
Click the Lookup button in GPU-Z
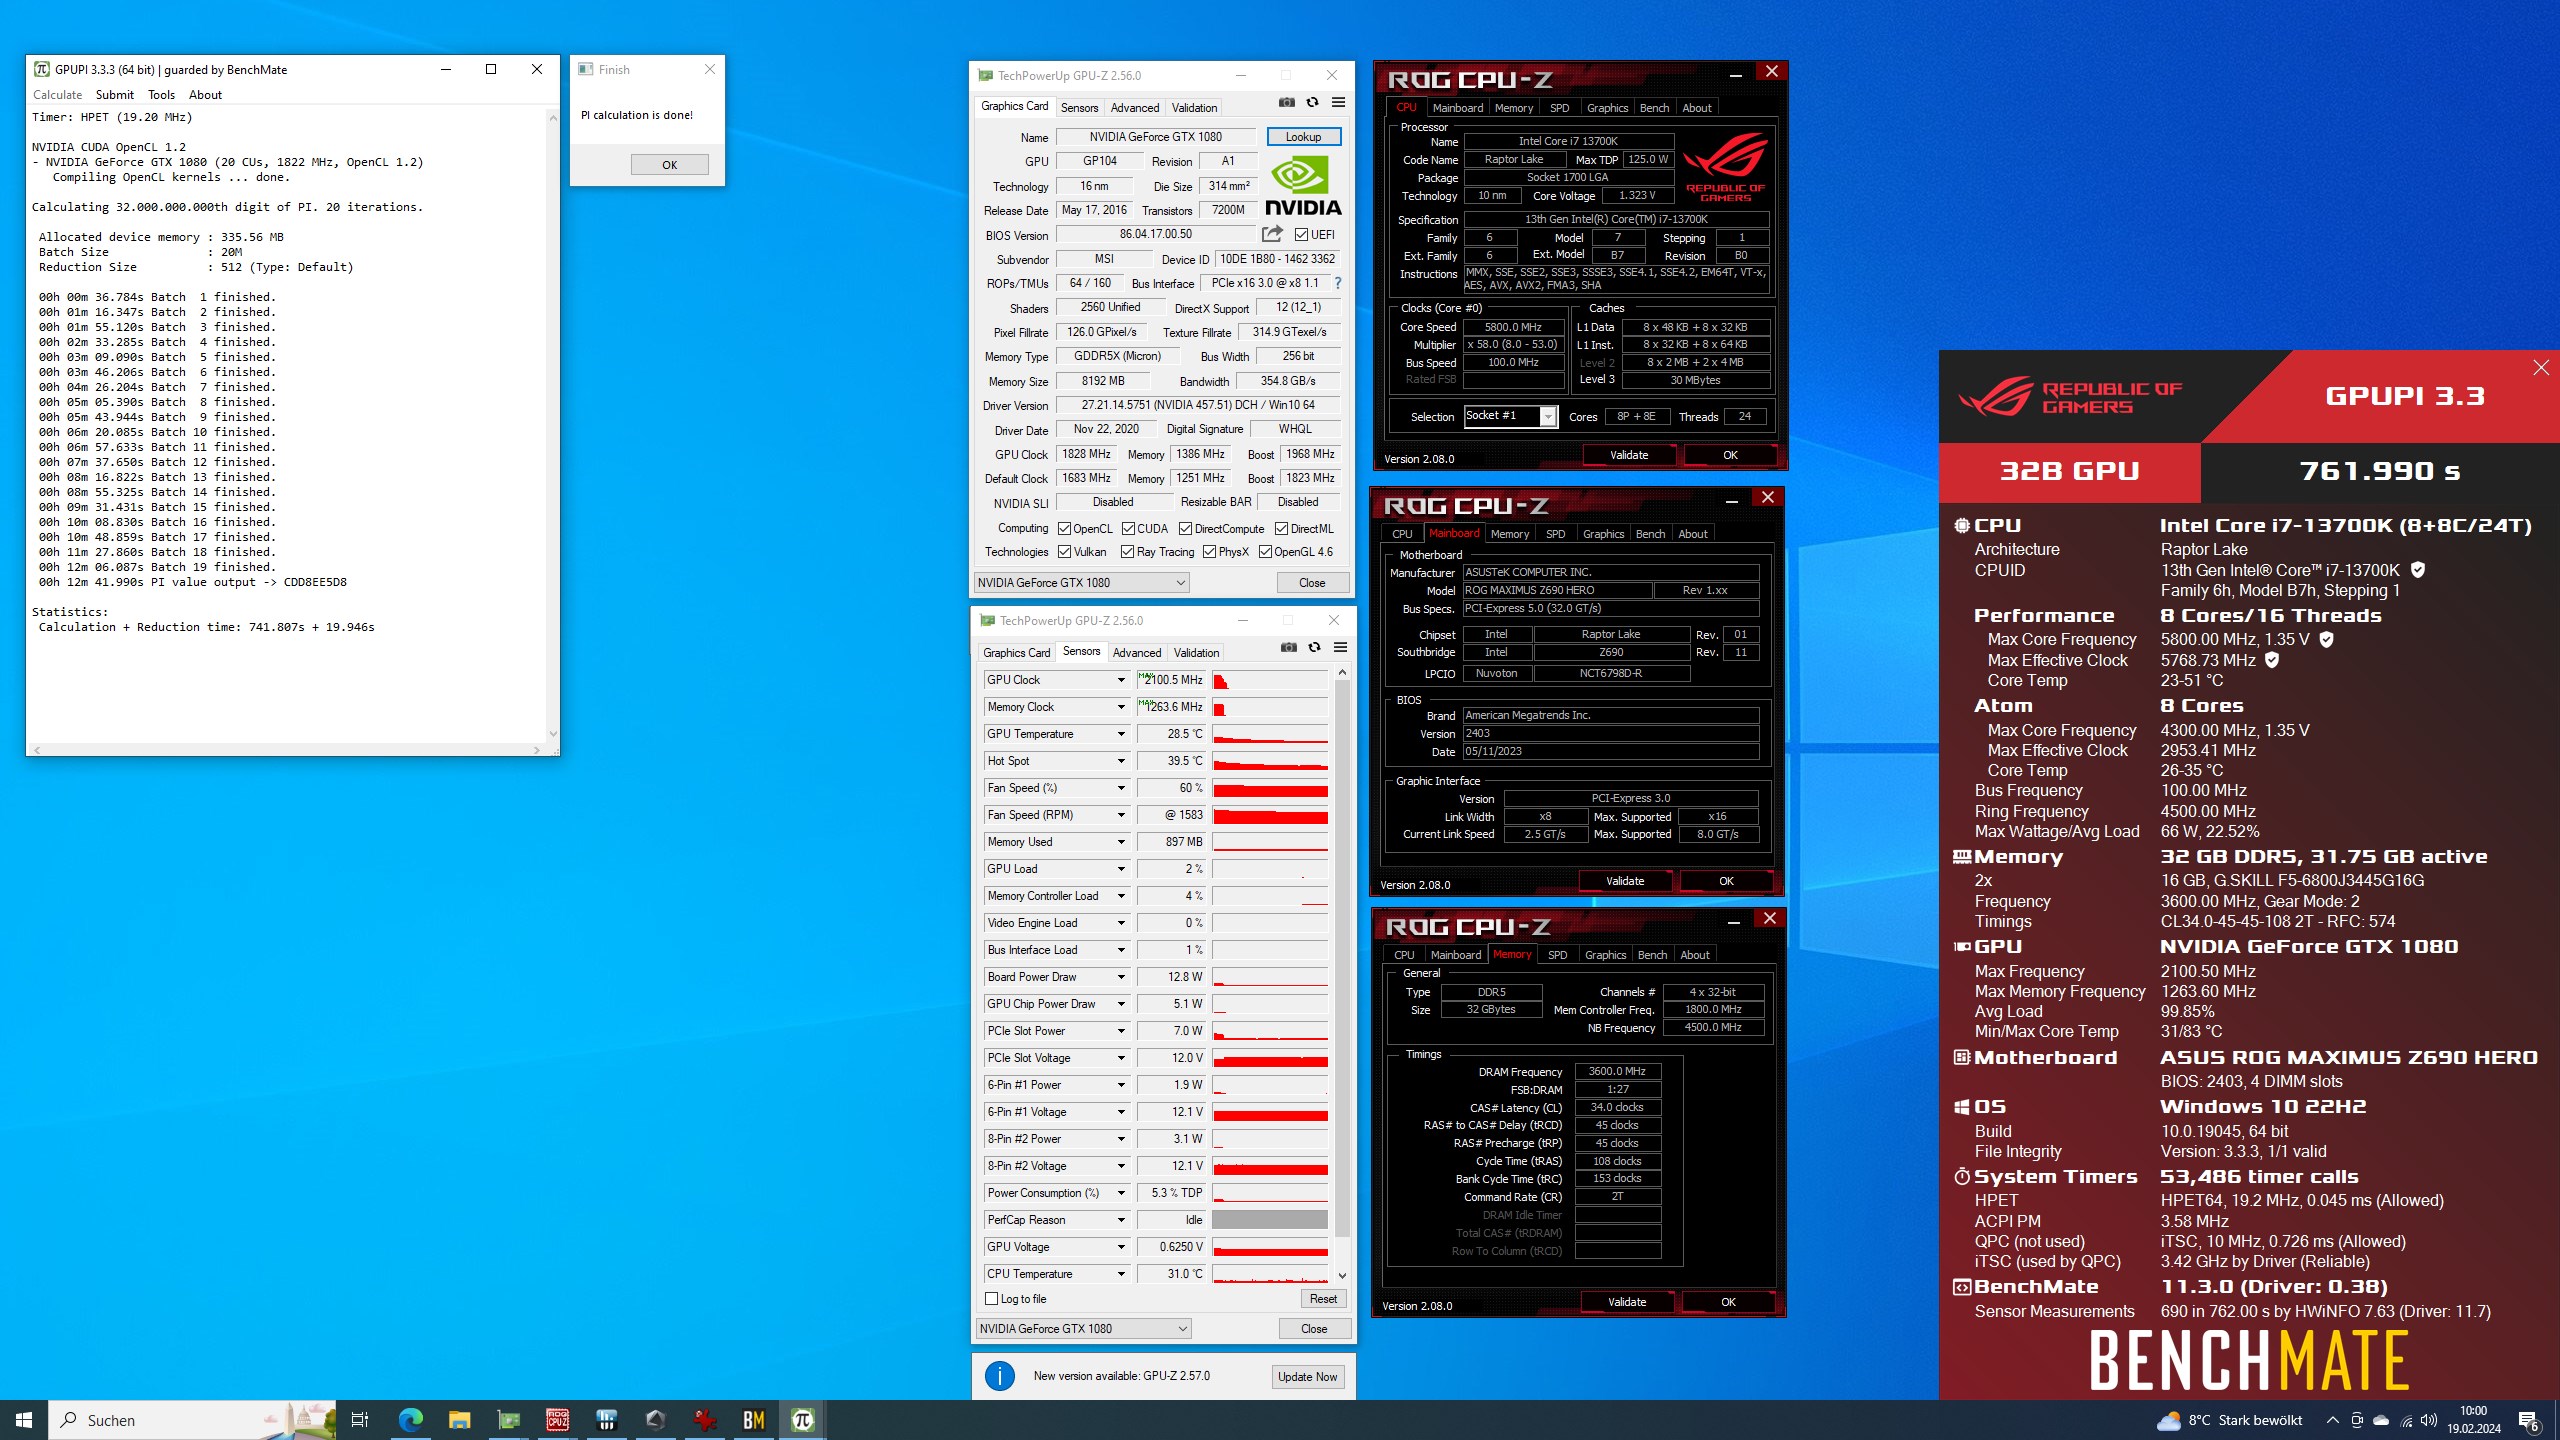[x=1304, y=137]
